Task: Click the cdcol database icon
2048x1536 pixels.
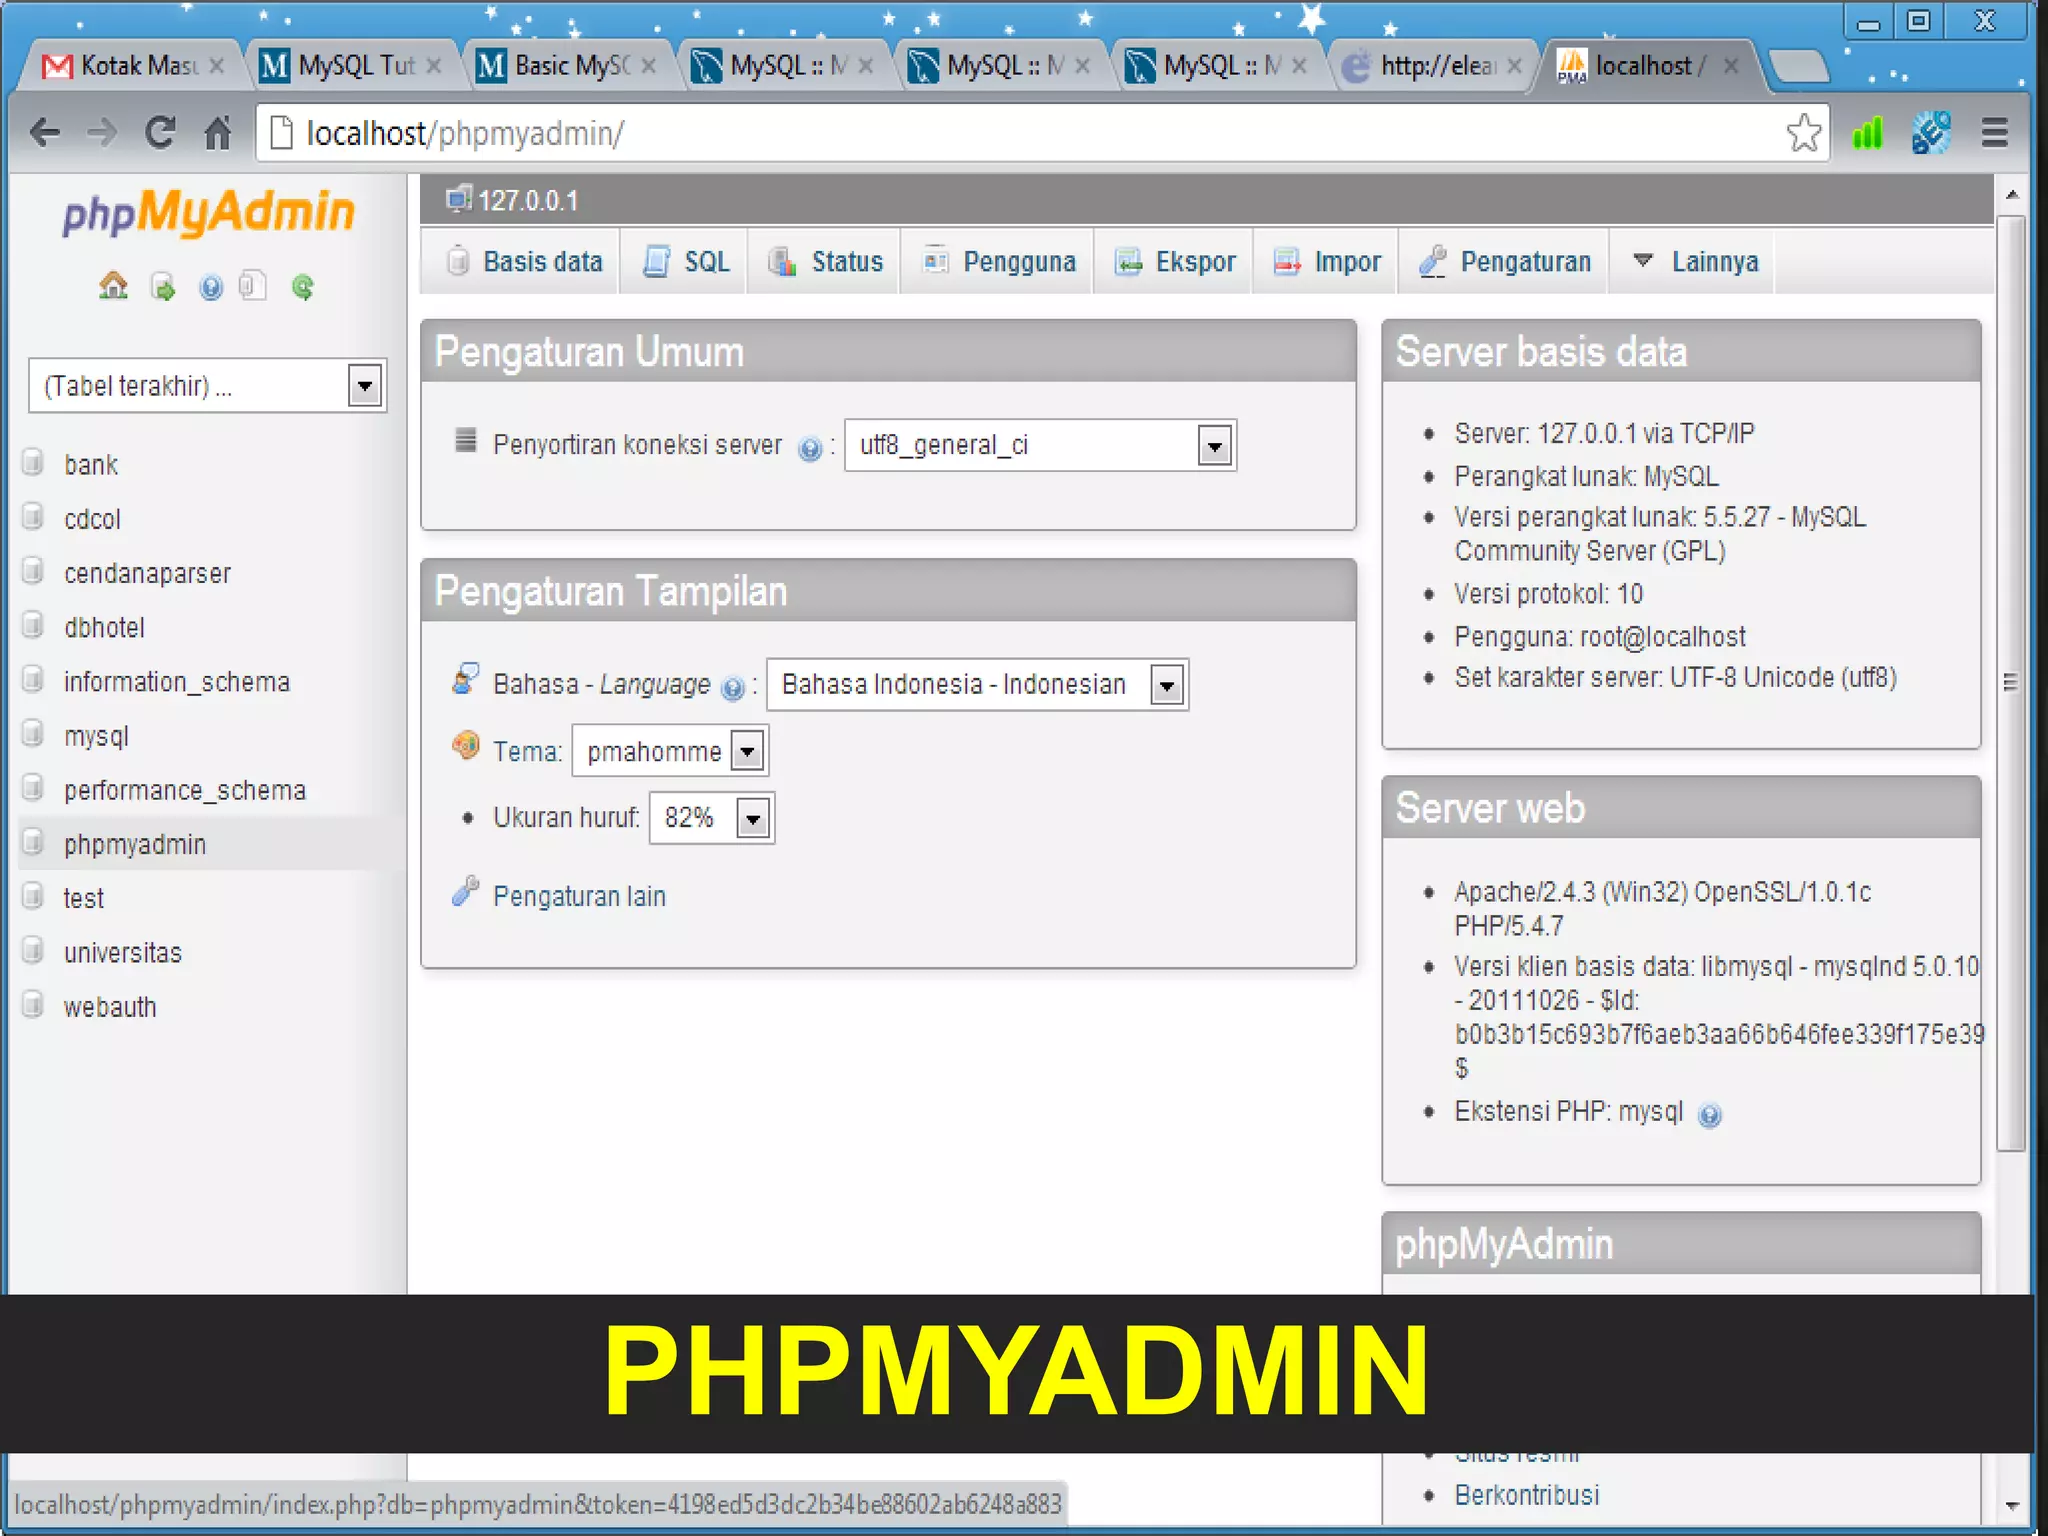Action: point(33,517)
